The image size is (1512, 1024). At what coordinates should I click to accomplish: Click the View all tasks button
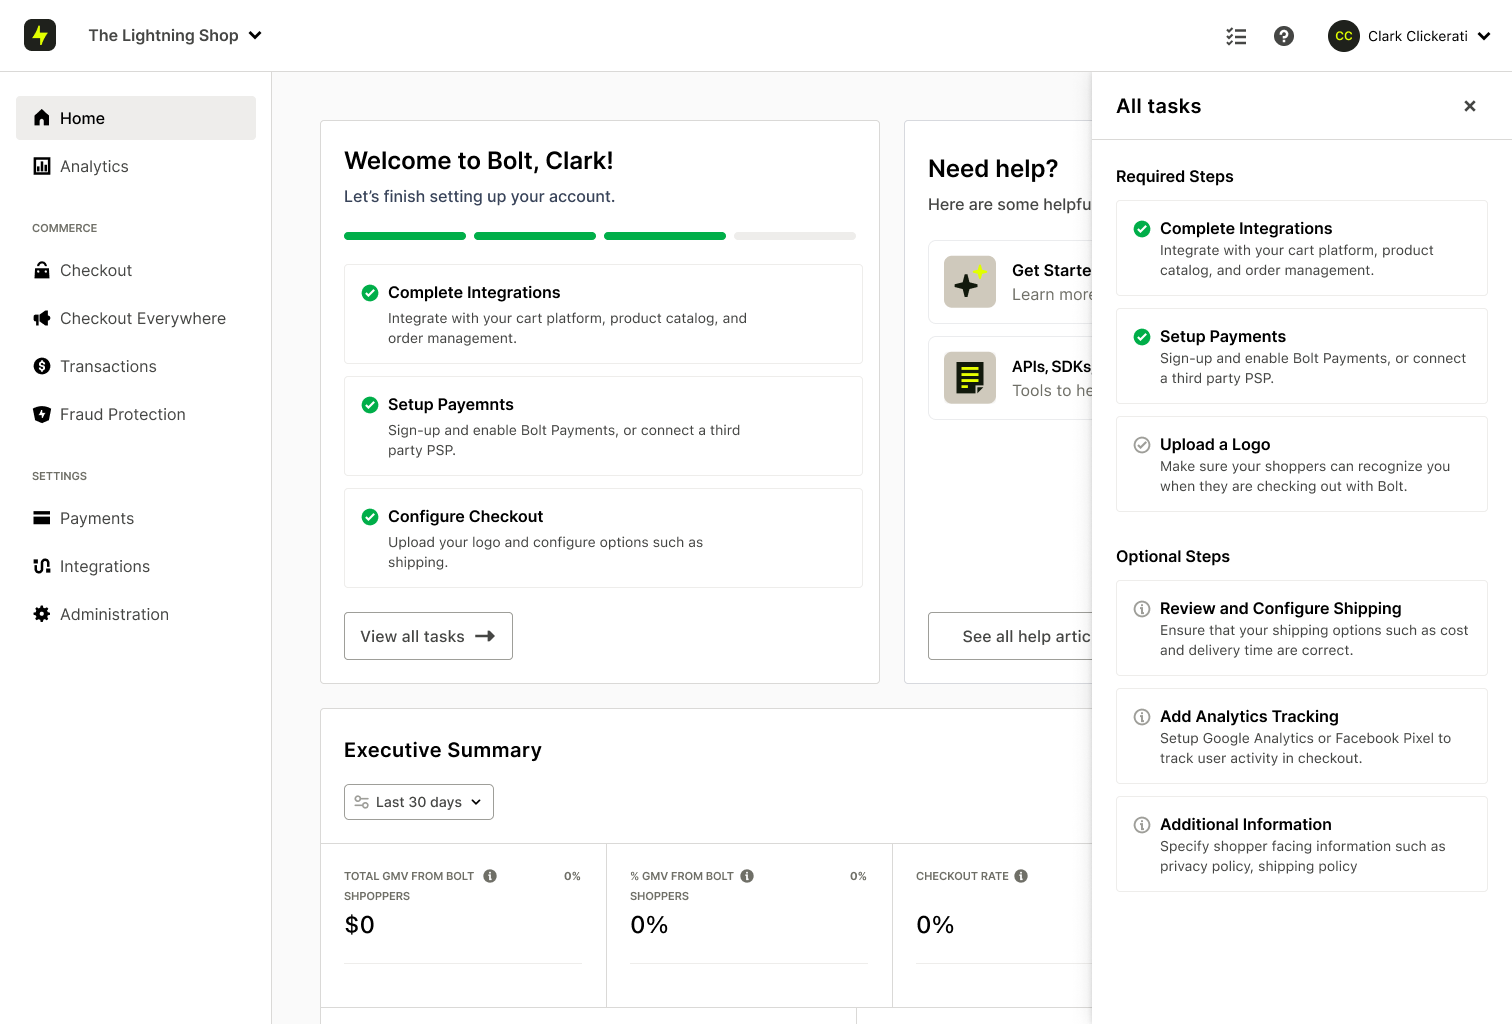click(x=428, y=636)
